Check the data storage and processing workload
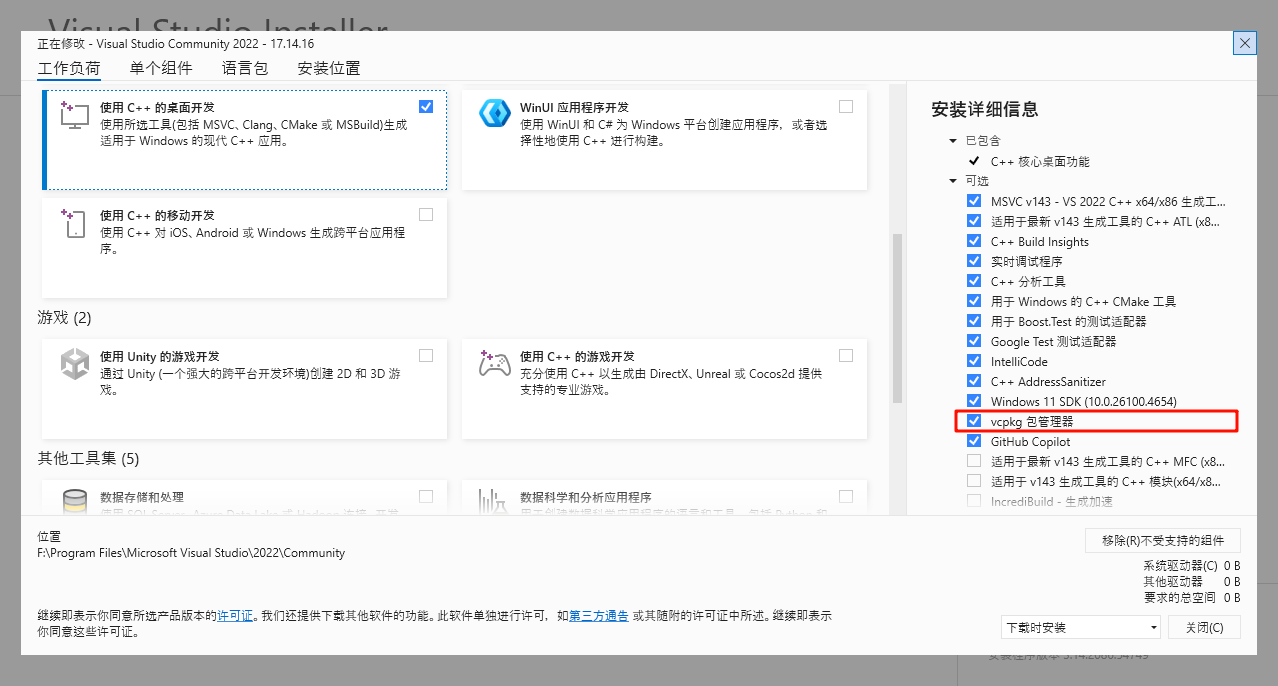Viewport: 1278px width, 686px height. point(426,496)
